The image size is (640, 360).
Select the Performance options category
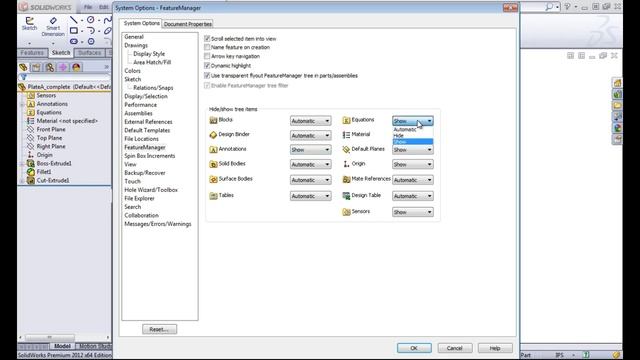point(140,105)
